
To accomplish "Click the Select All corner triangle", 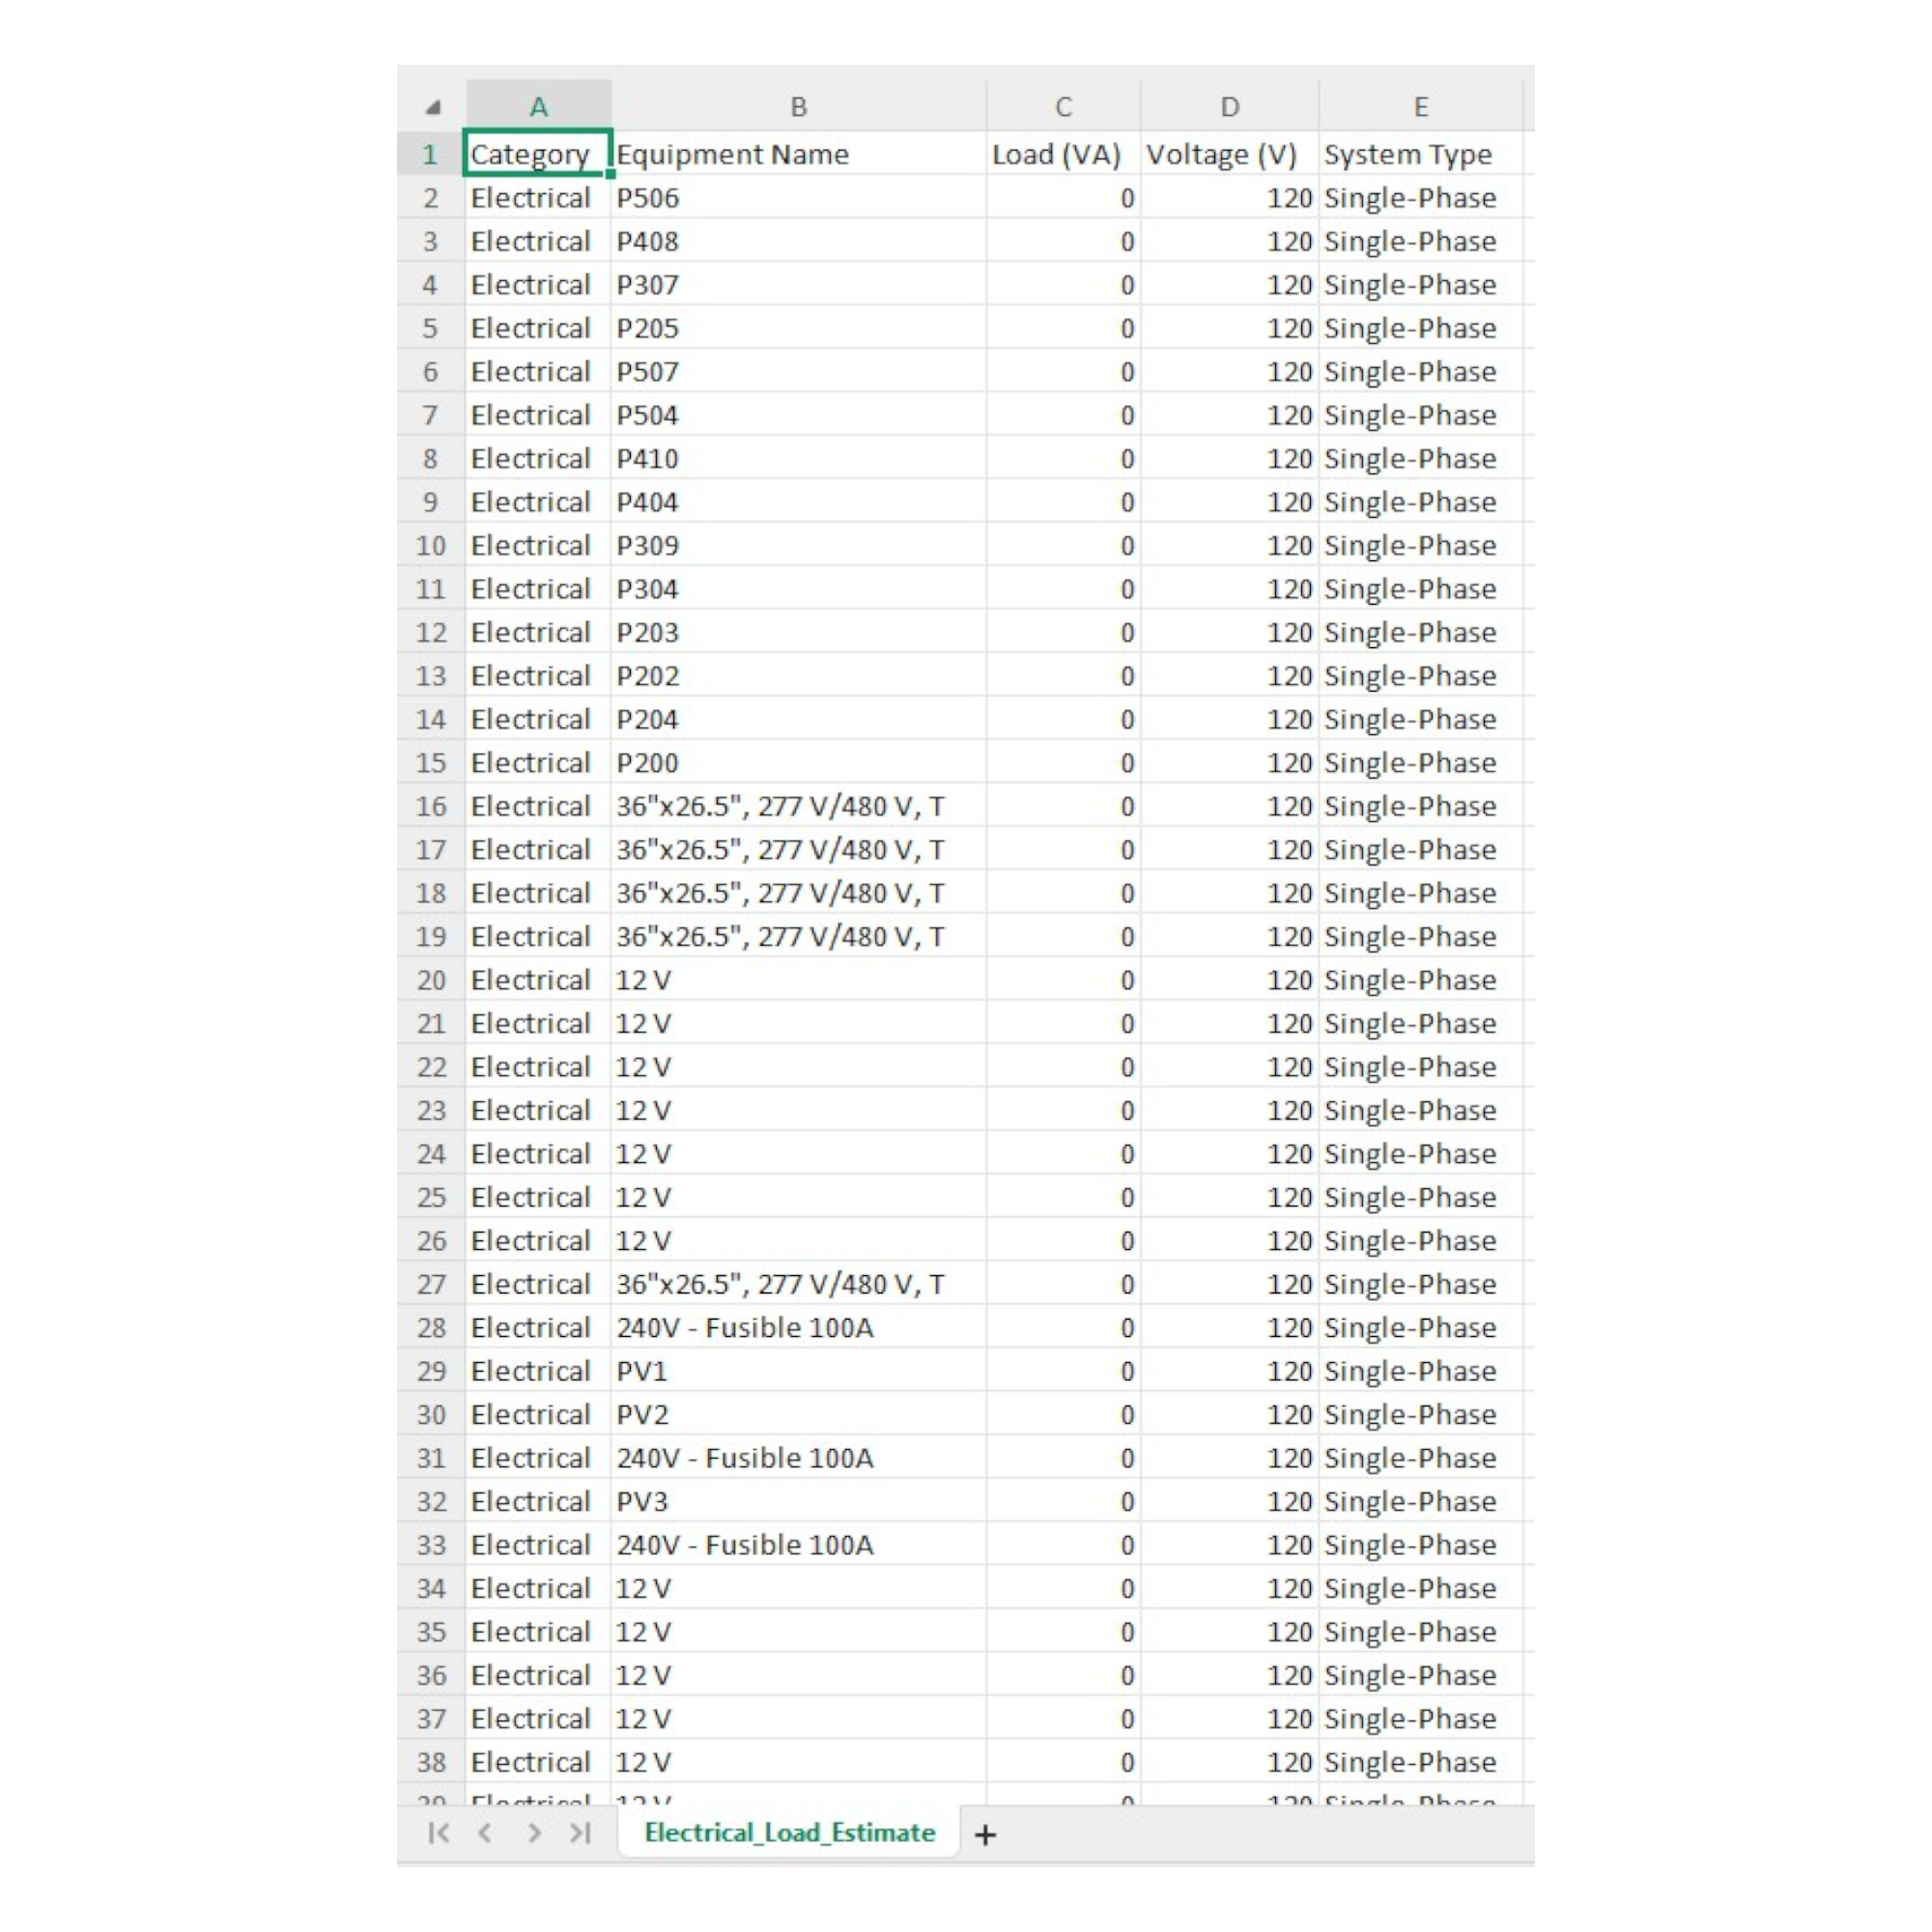I will click(x=433, y=106).
